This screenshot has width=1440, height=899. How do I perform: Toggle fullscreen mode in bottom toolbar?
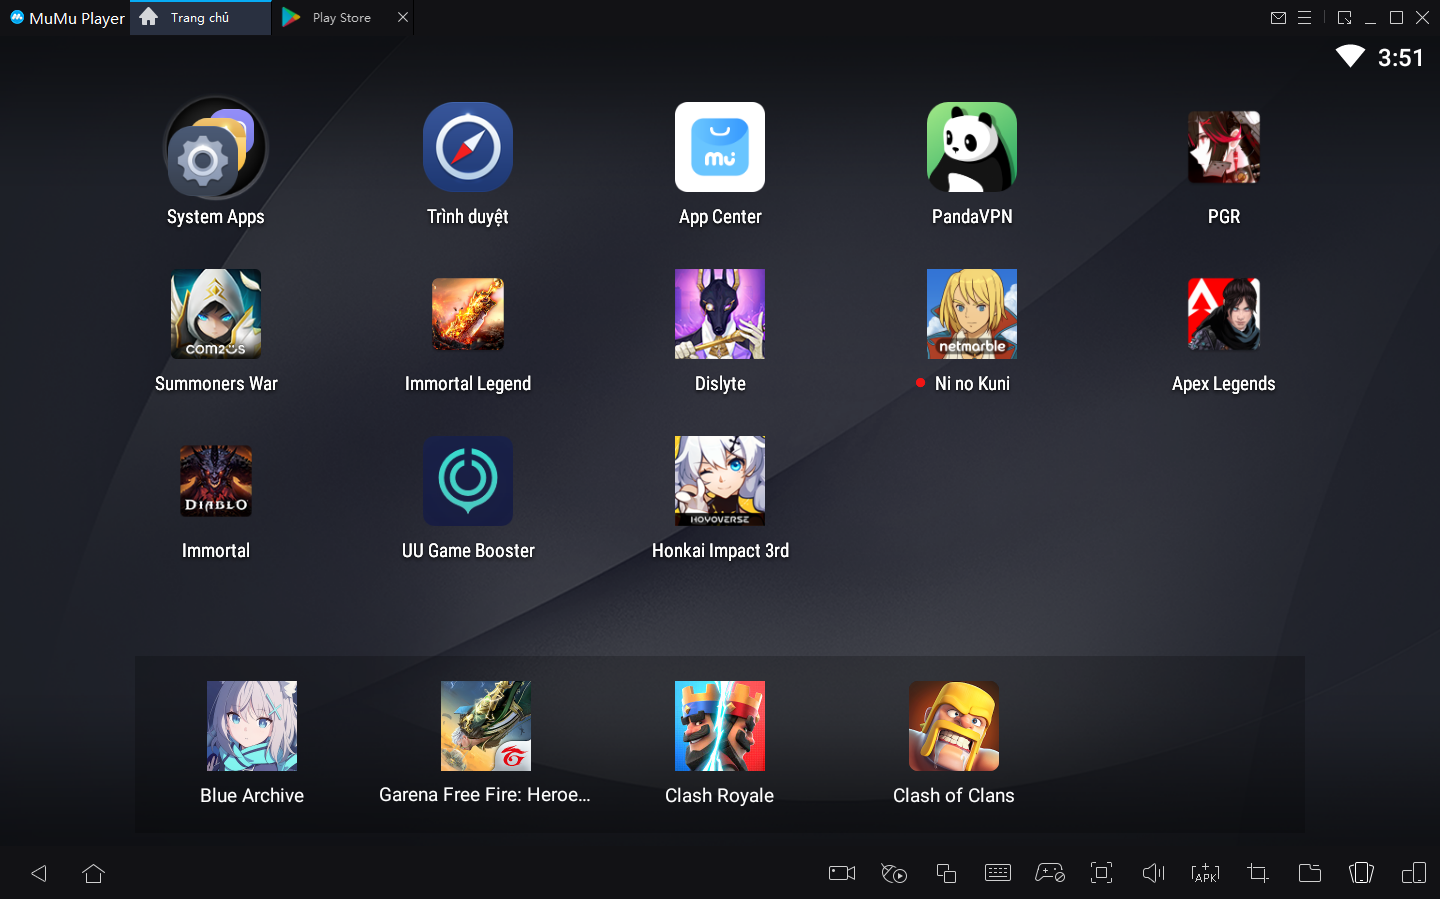[x=1101, y=873]
